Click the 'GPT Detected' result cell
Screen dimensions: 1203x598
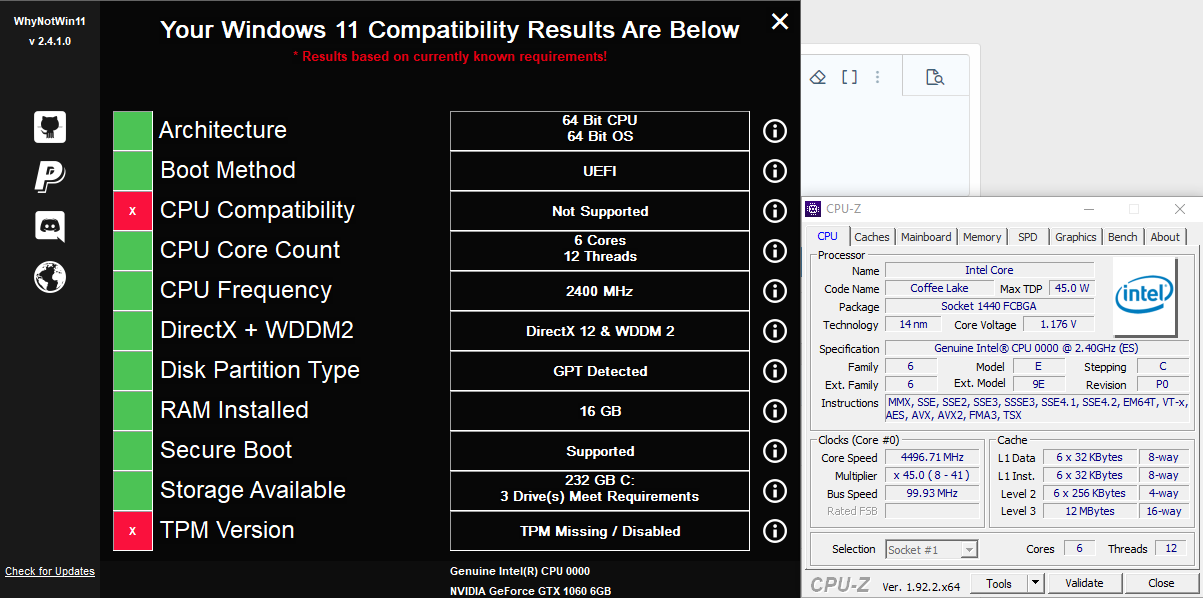tap(600, 371)
